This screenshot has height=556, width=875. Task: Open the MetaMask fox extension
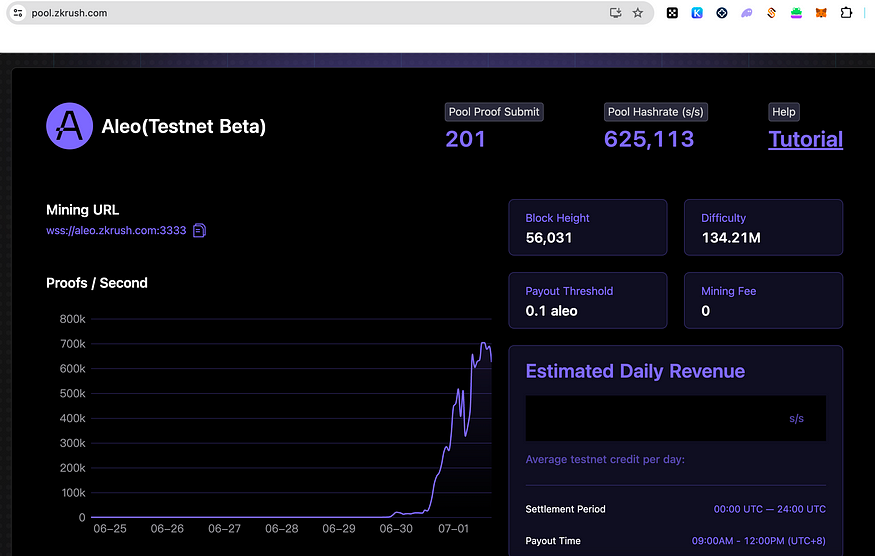coord(821,13)
